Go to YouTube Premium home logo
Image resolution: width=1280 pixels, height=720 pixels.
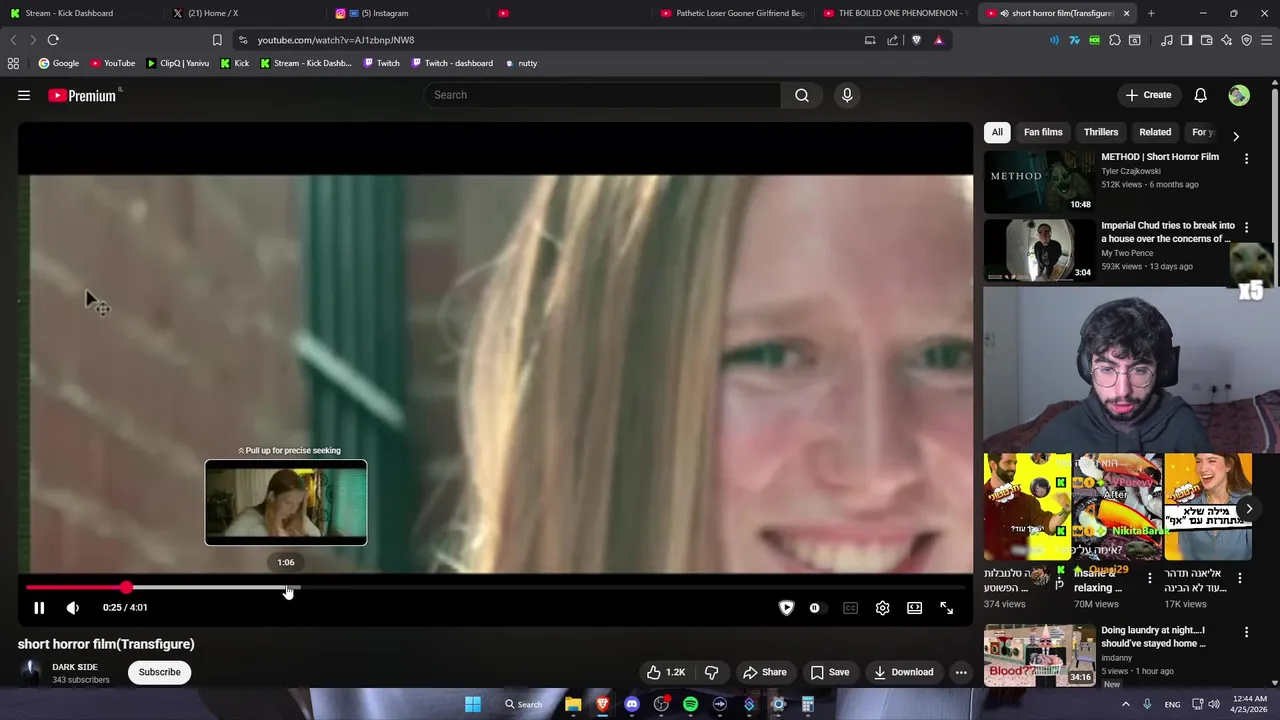tap(84, 95)
